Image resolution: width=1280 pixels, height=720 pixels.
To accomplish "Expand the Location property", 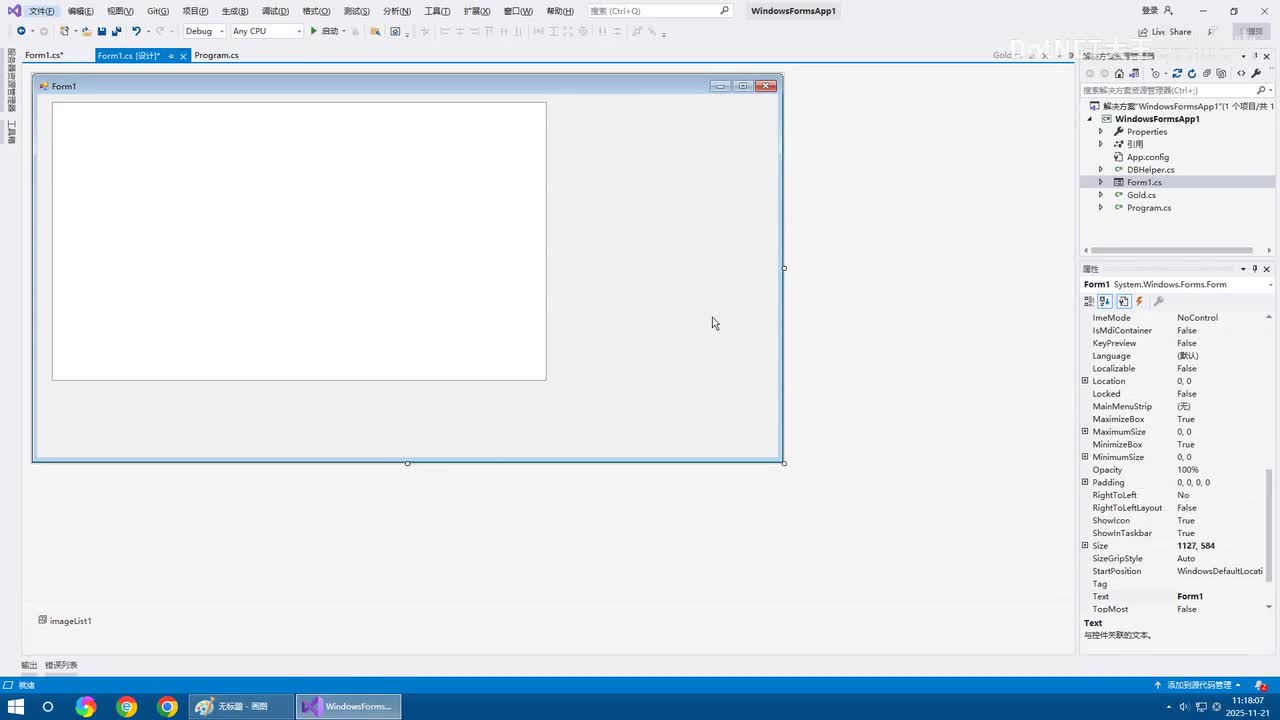I will 1085,381.
